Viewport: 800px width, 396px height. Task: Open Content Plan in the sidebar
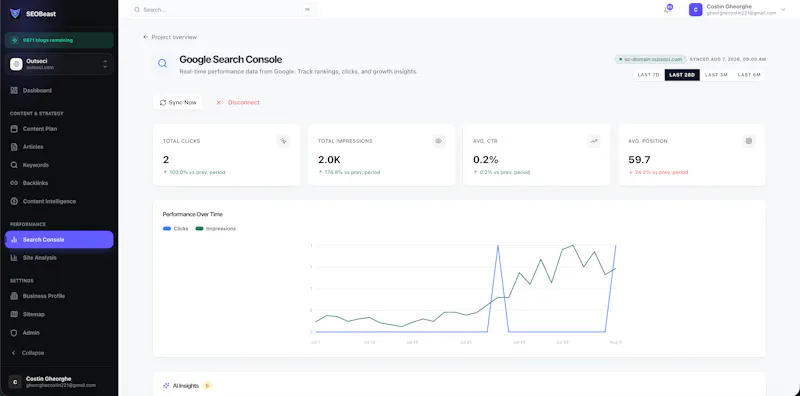(59, 129)
